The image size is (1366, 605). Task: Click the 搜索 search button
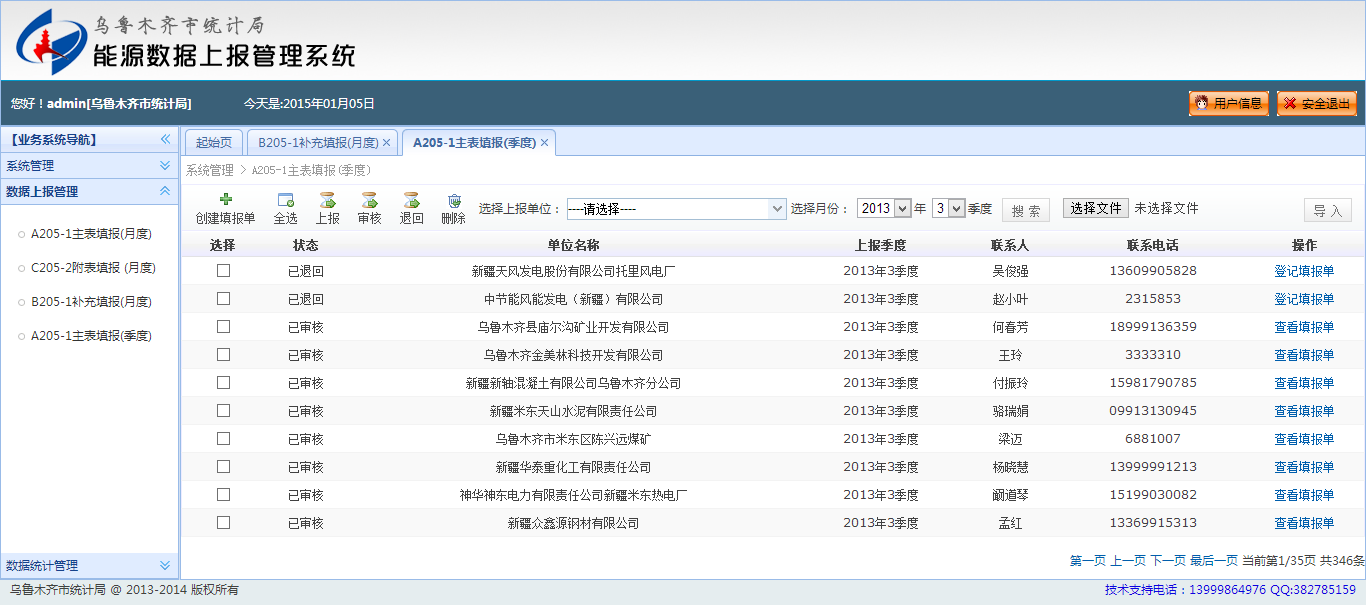click(x=1026, y=211)
